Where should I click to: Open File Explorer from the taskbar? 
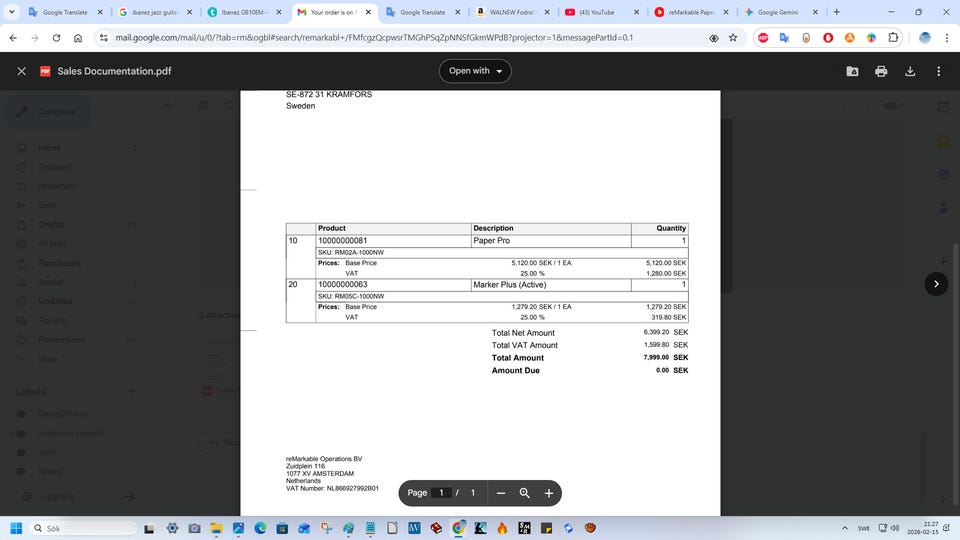[x=216, y=528]
